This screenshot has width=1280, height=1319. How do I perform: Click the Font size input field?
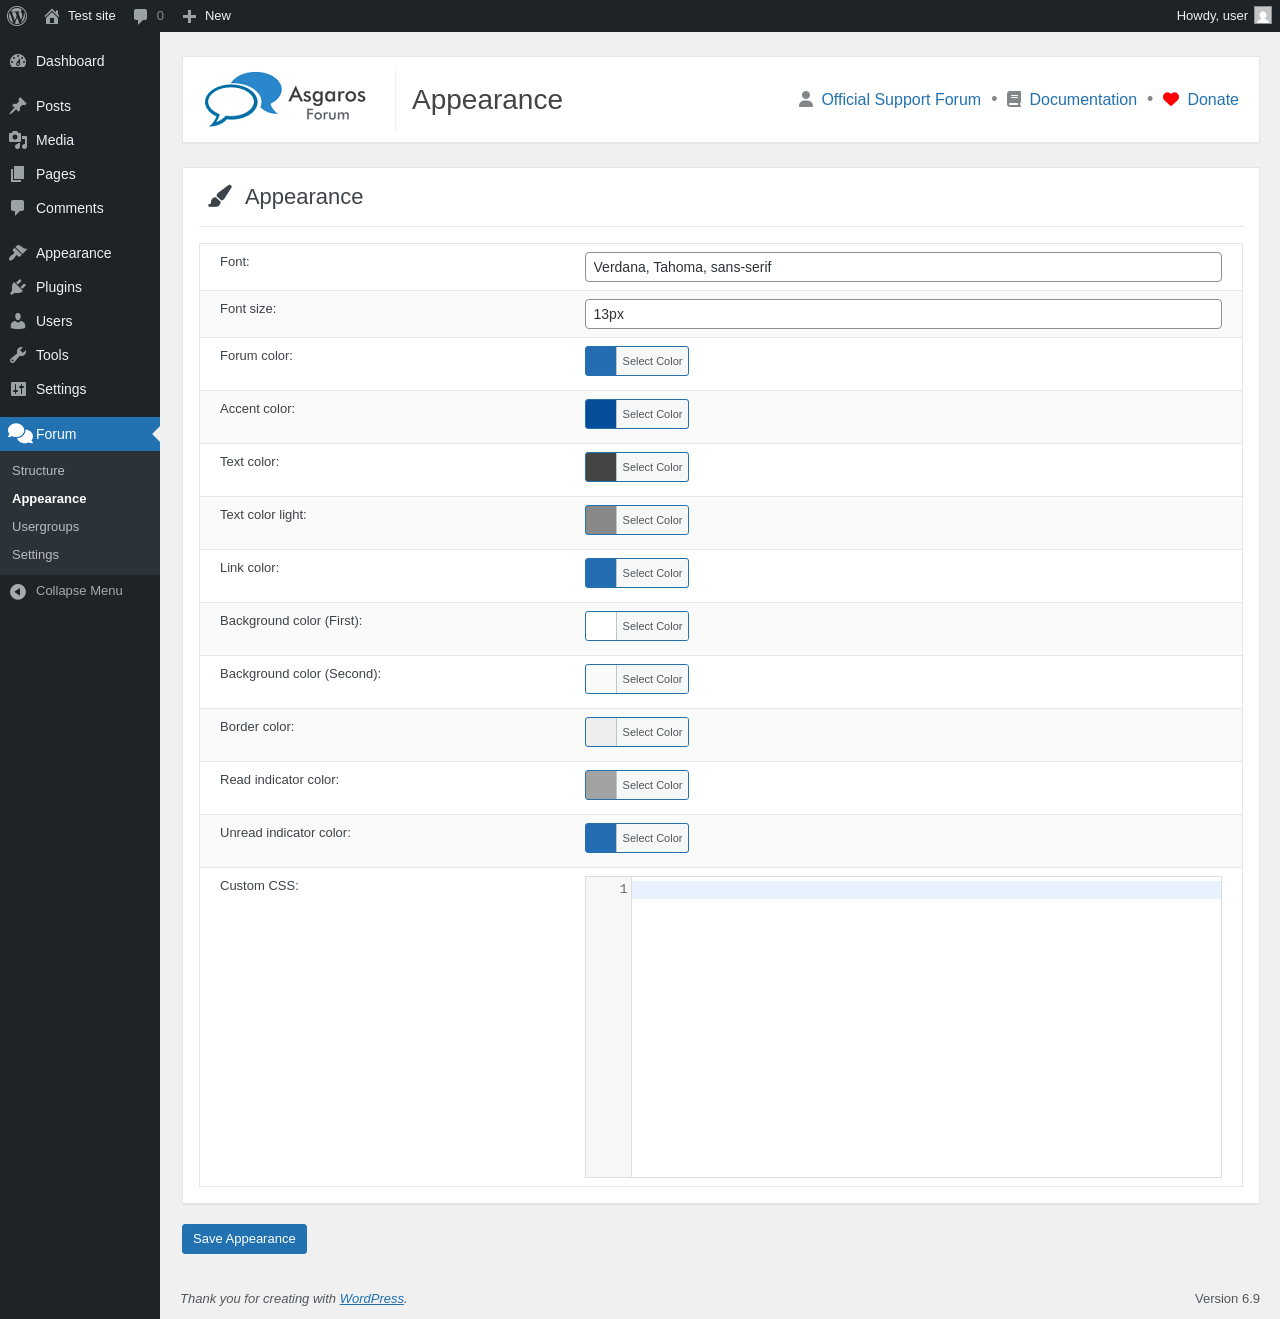902,314
